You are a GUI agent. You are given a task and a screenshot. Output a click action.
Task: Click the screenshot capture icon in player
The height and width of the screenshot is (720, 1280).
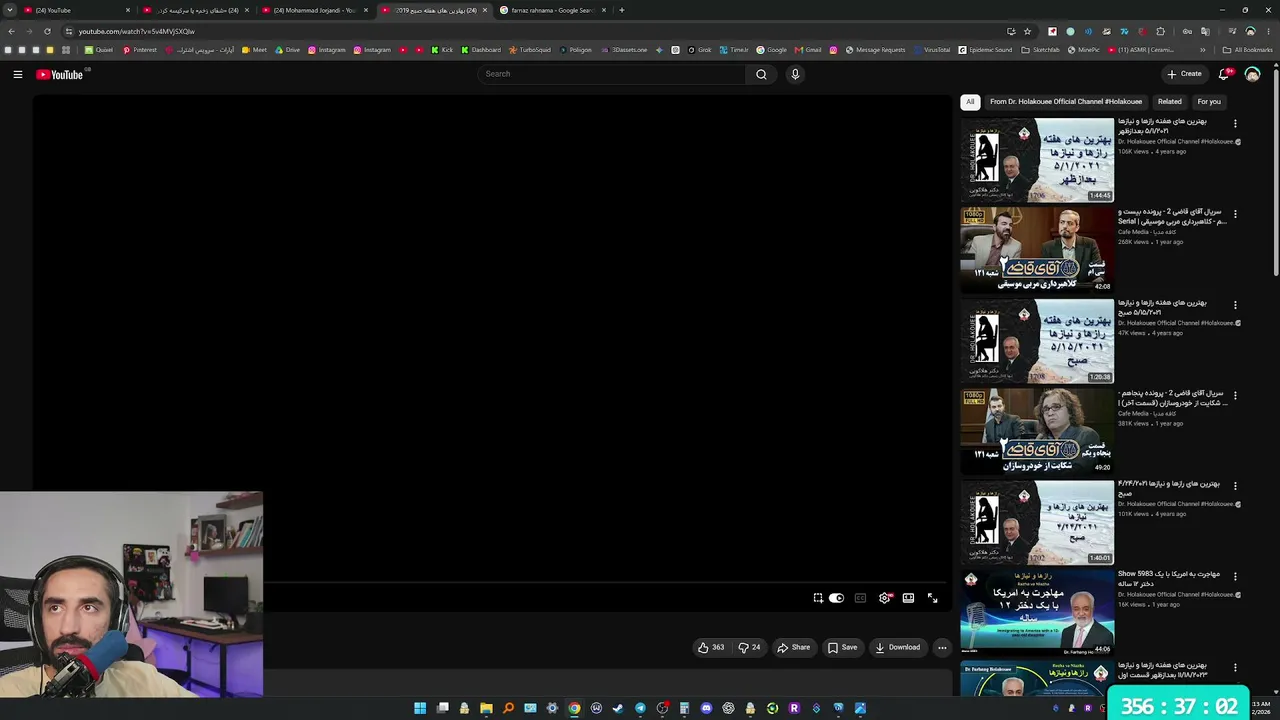tap(818, 598)
